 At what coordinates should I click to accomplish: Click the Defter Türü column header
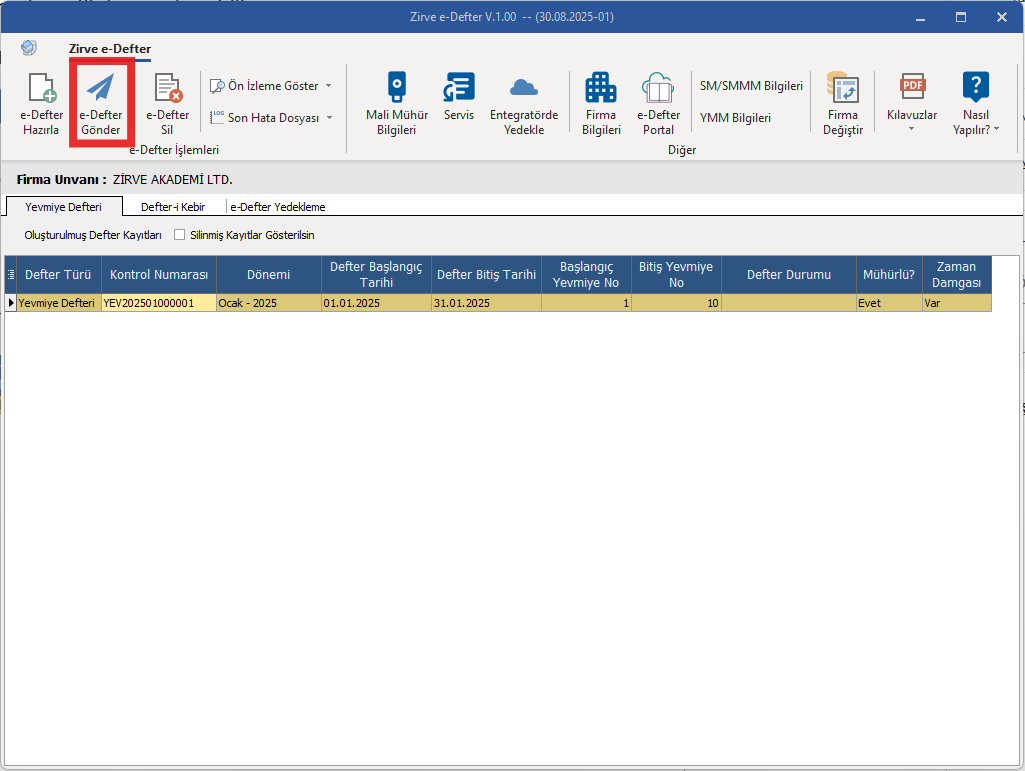point(58,275)
